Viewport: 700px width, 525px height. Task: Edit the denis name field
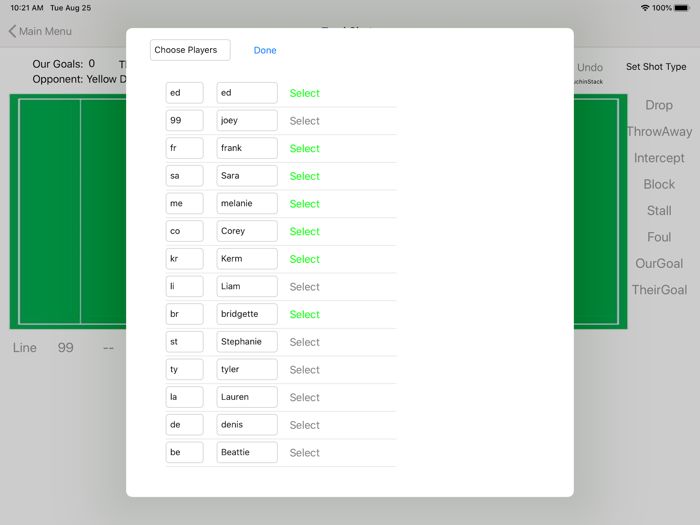(247, 425)
